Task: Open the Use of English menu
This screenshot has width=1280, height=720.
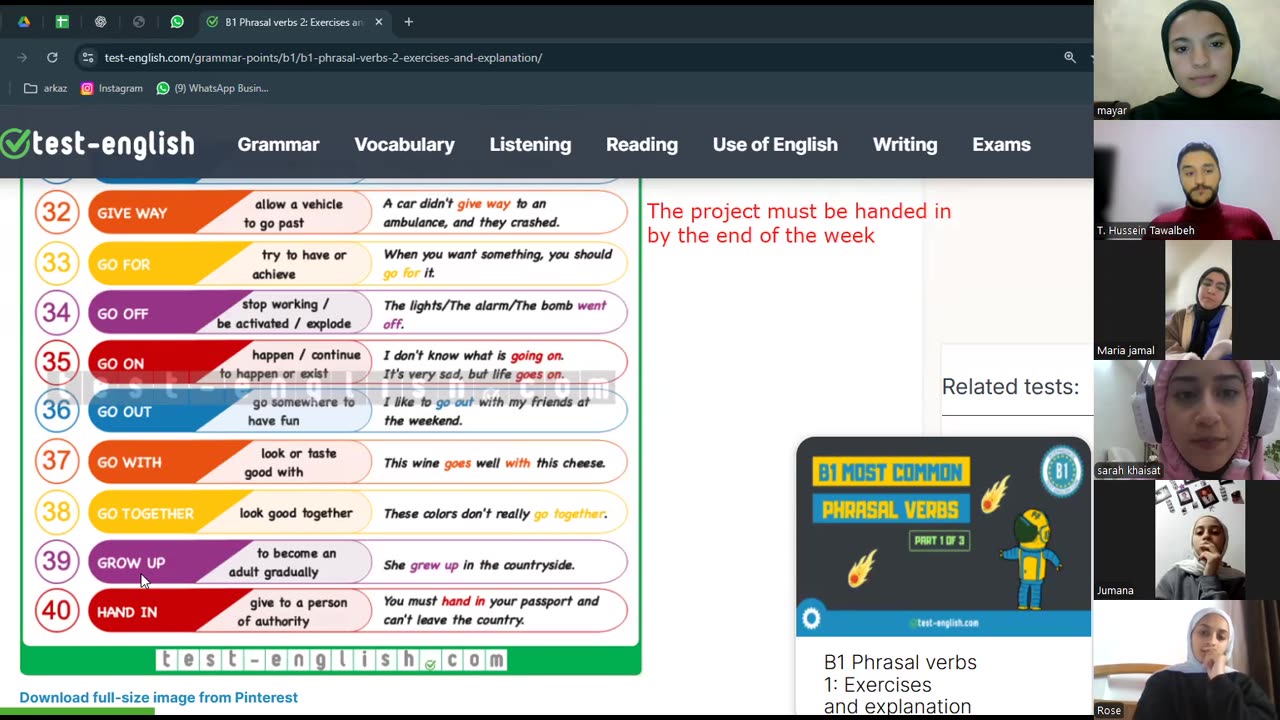Action: pyautogui.click(x=775, y=145)
